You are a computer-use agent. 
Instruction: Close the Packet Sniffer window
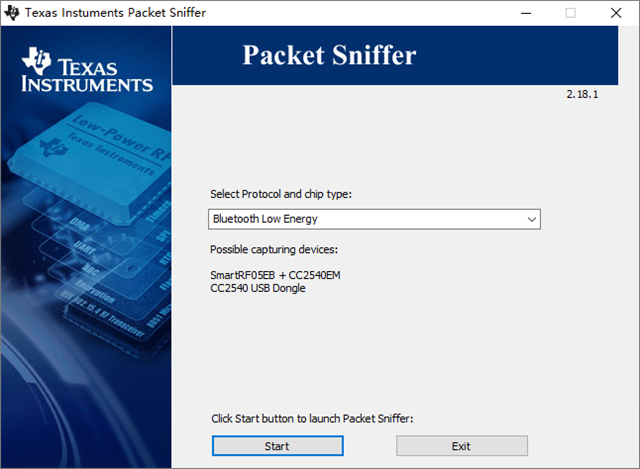(x=616, y=13)
